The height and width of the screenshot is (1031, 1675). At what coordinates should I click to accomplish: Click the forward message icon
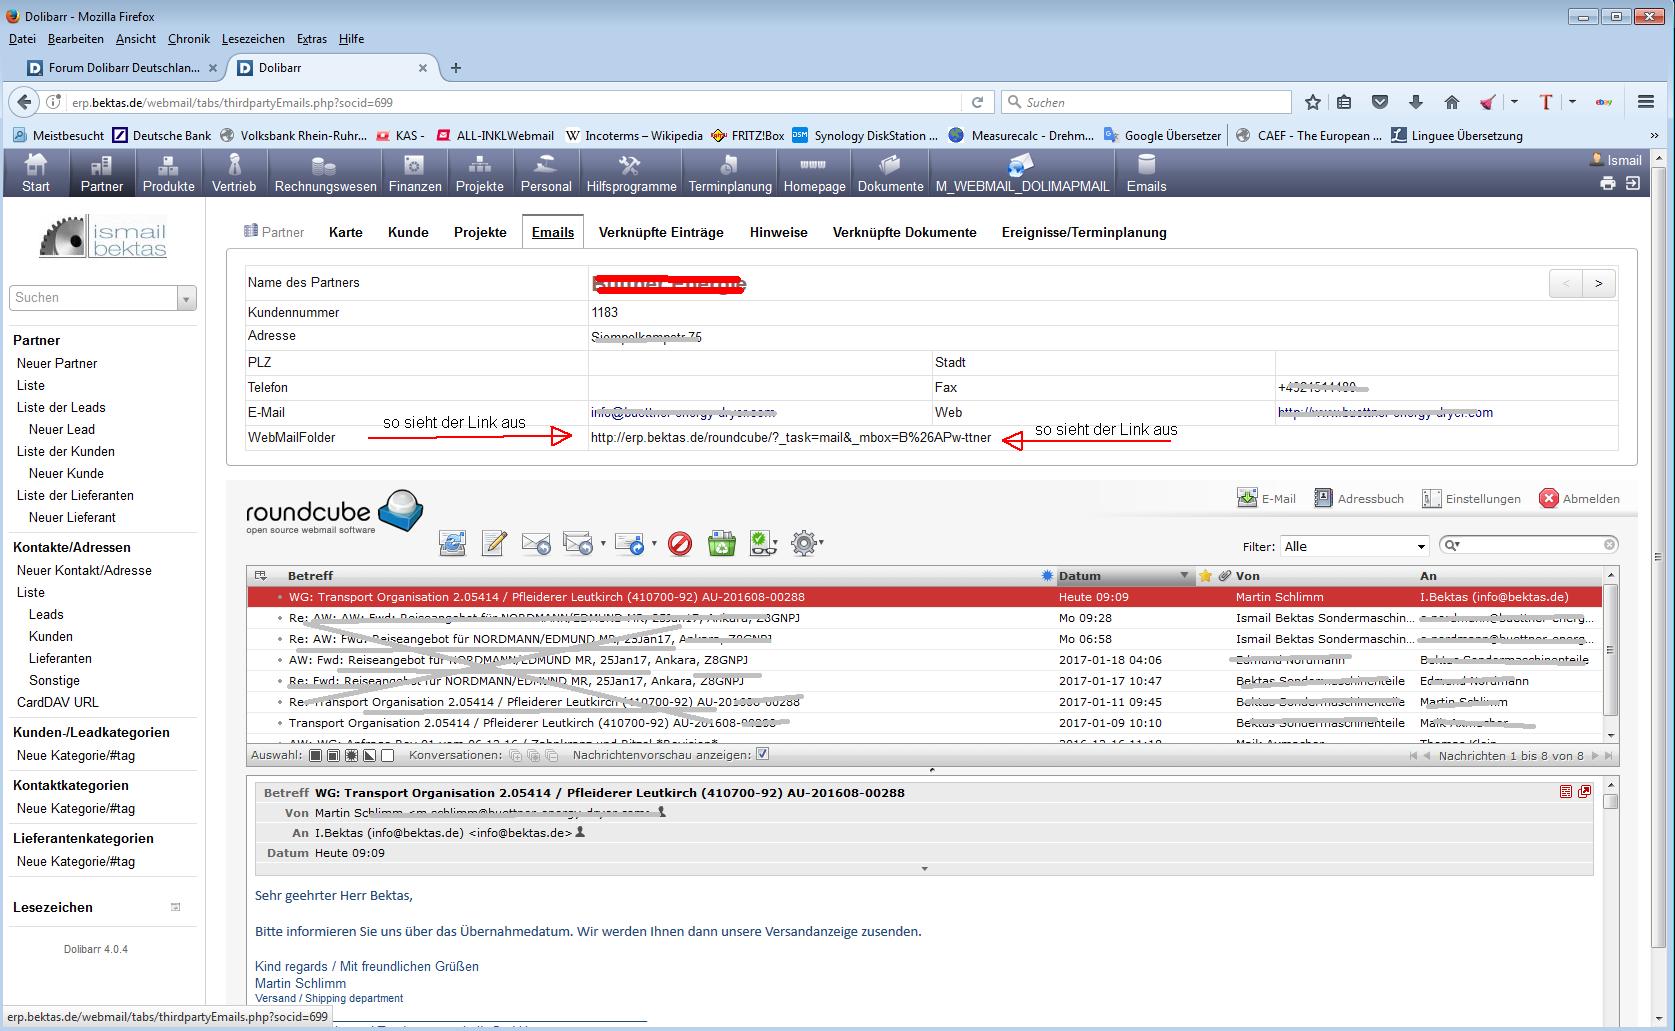pos(629,543)
